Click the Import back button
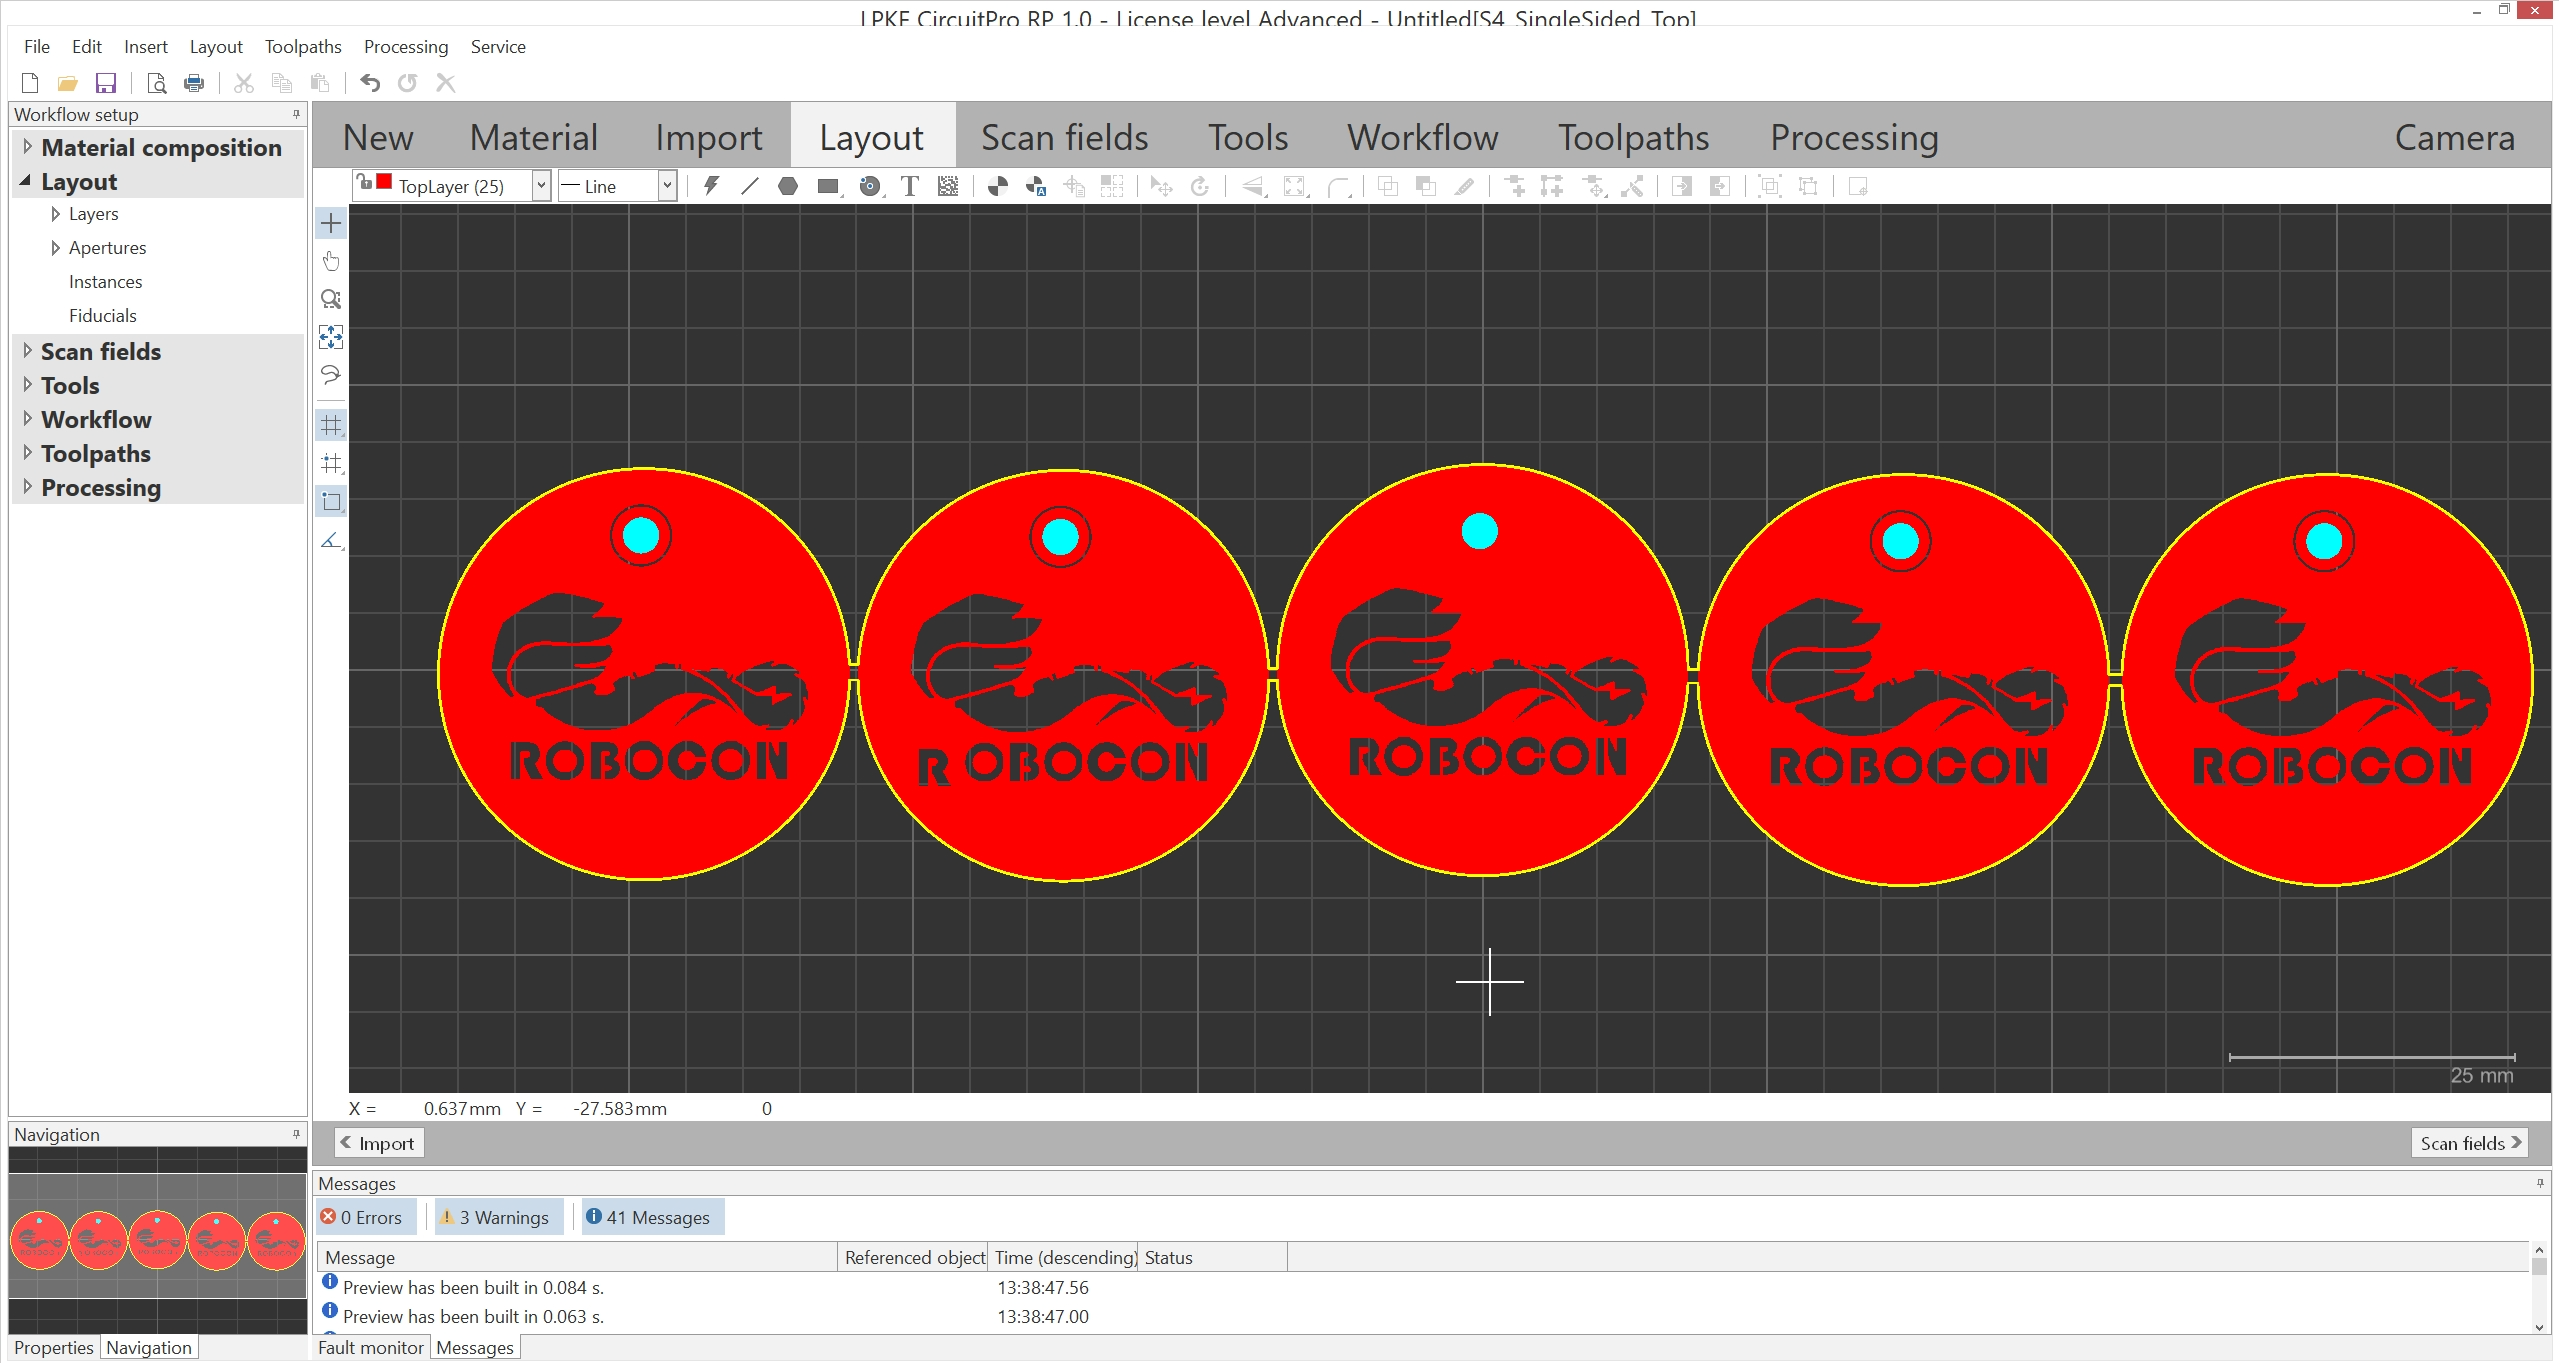Viewport: 2559px width, 1363px height. pos(378,1143)
